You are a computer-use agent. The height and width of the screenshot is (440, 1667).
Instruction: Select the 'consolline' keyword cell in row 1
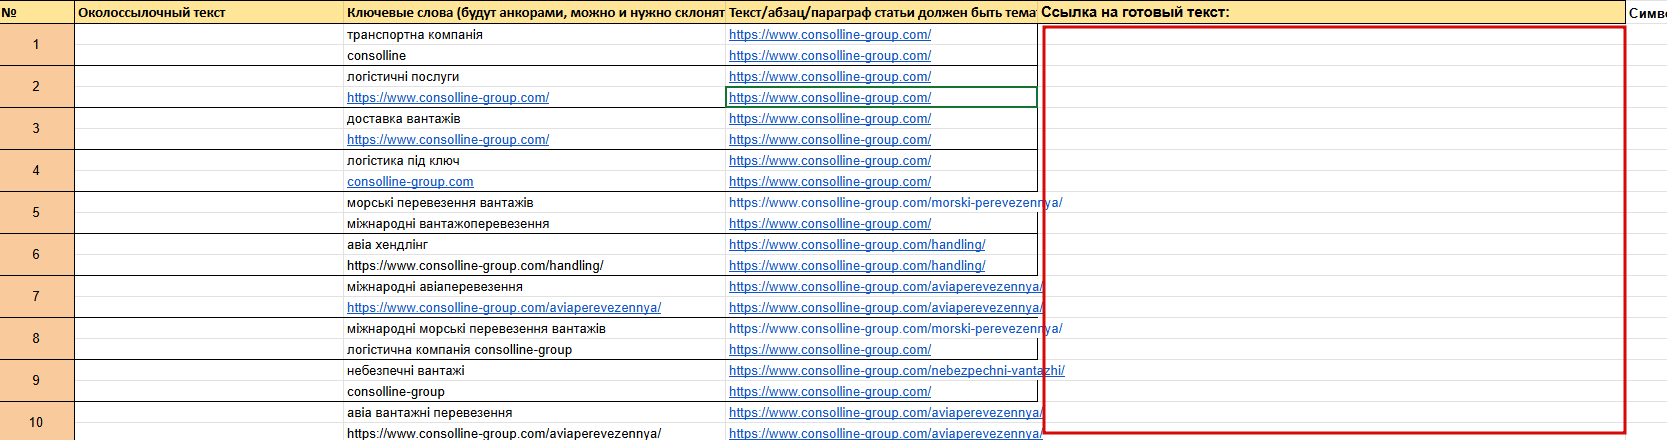point(535,56)
